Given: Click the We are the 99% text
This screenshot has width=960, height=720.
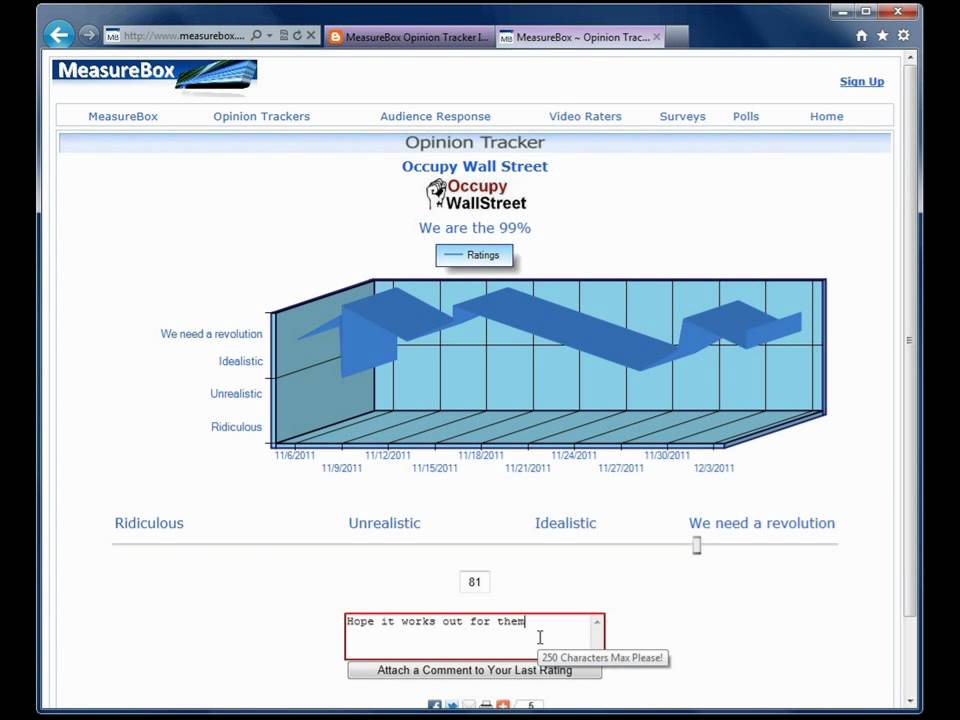Looking at the screenshot, I should [x=474, y=228].
